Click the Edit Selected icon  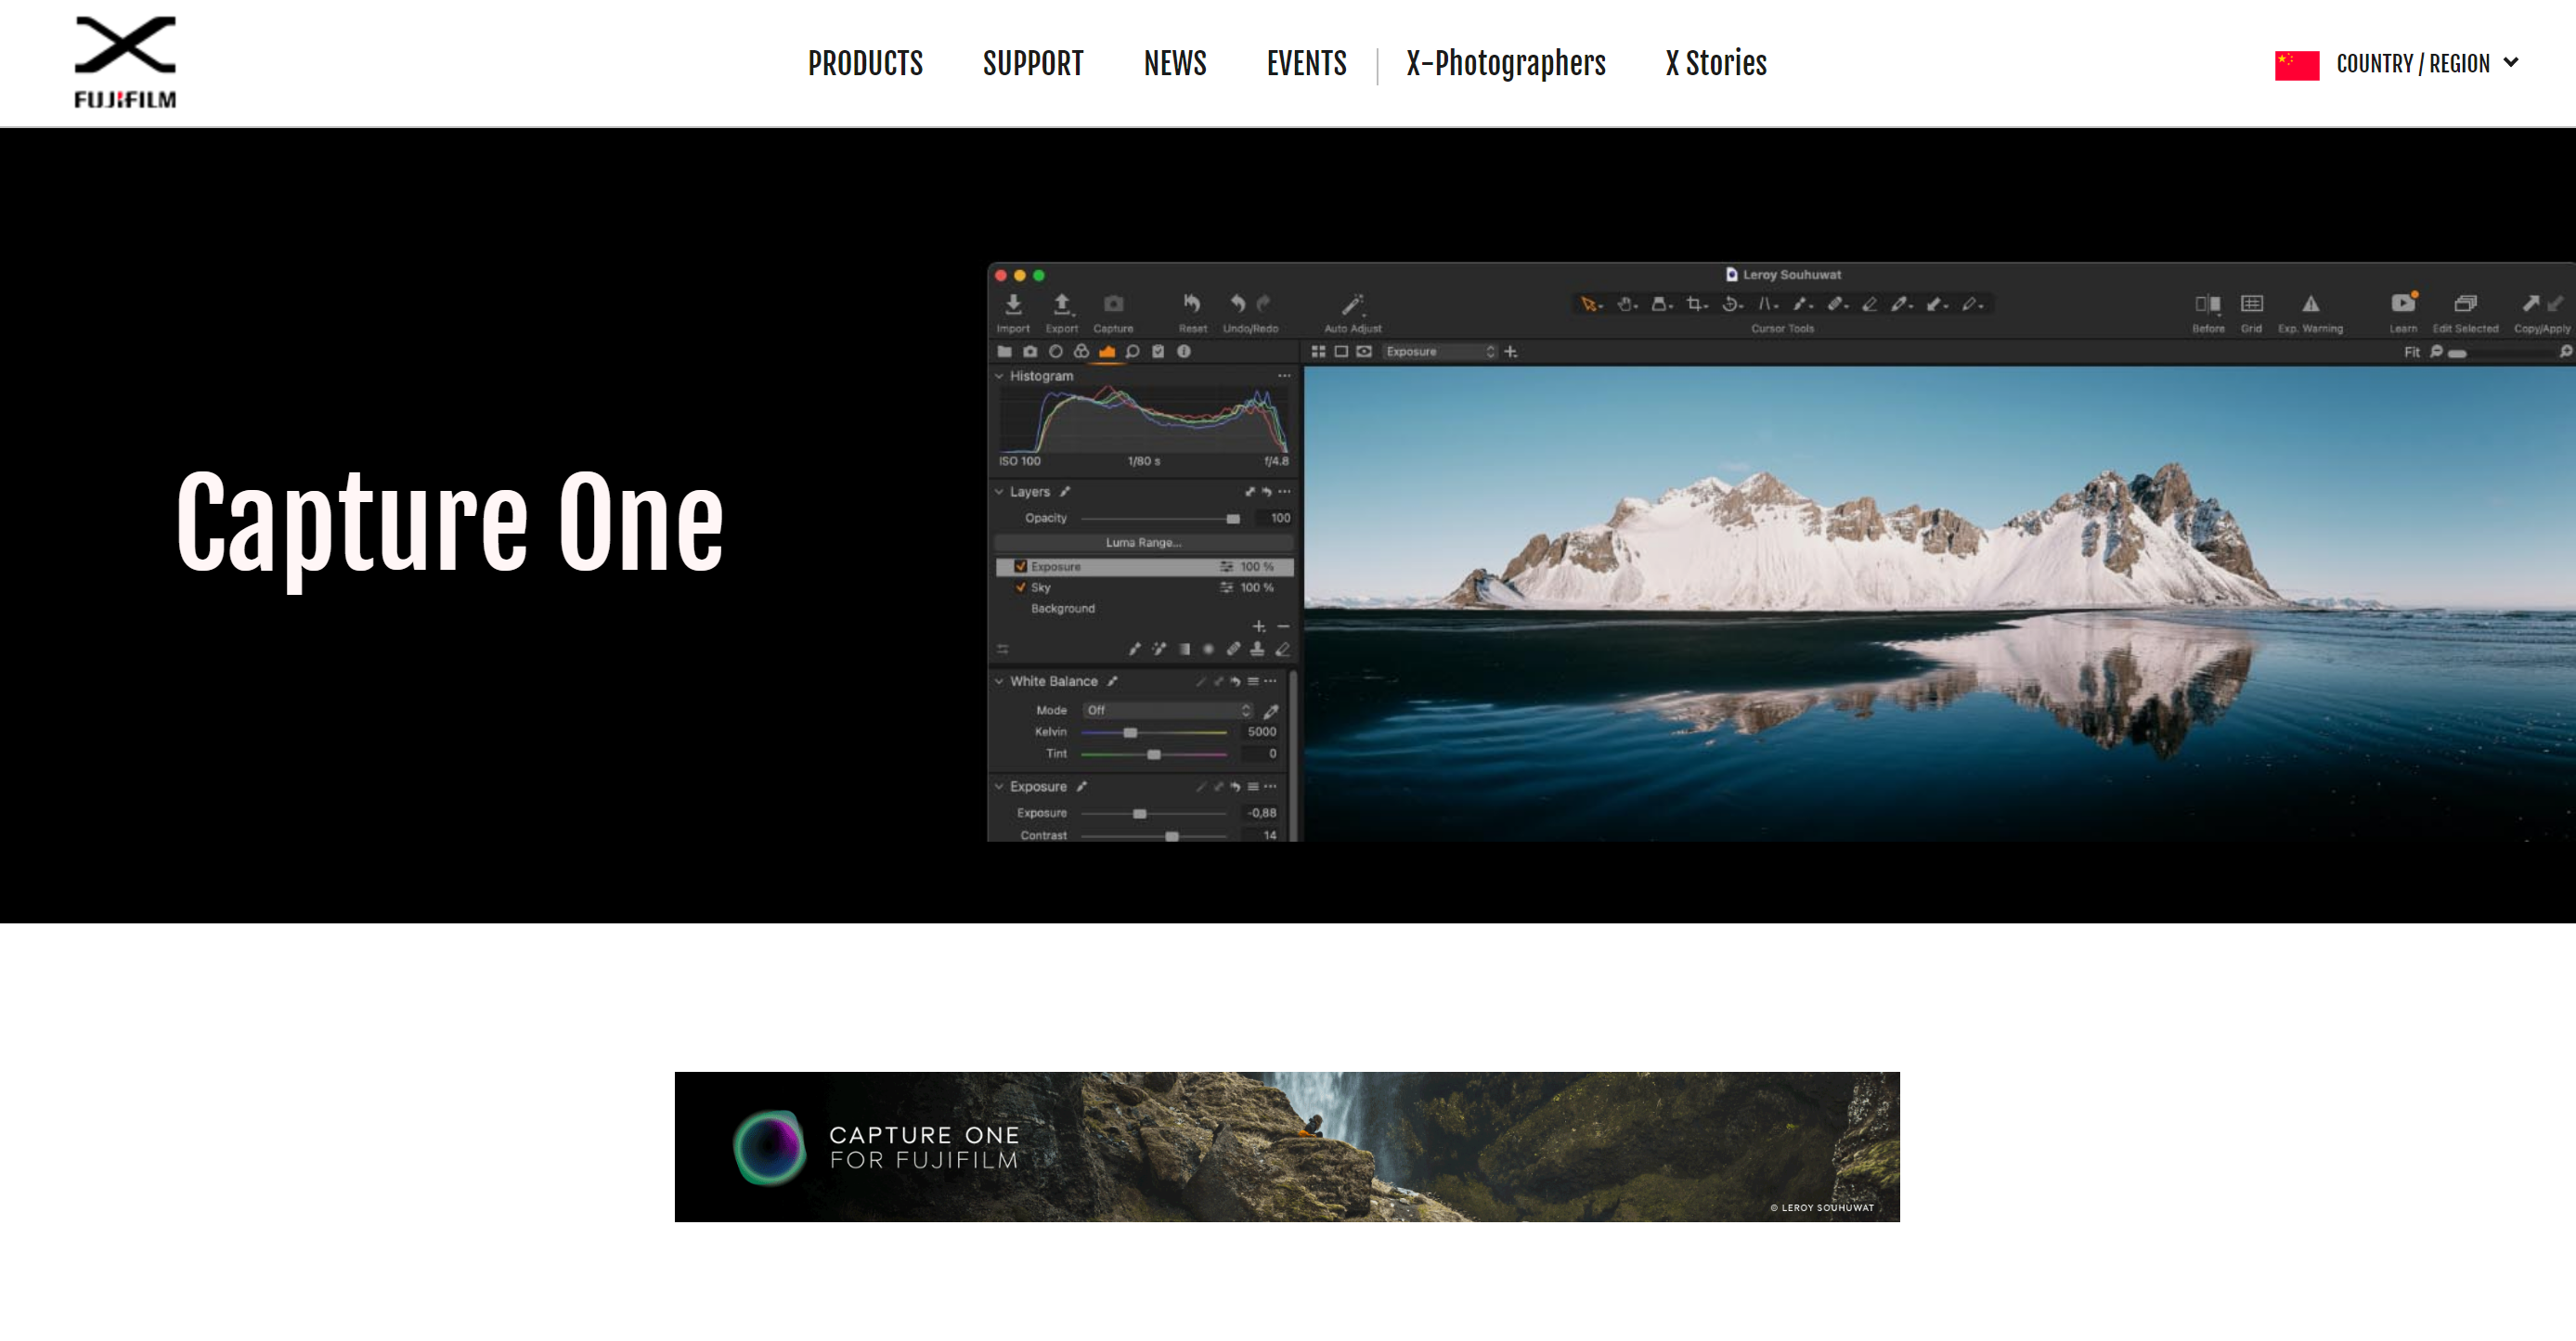[2467, 305]
